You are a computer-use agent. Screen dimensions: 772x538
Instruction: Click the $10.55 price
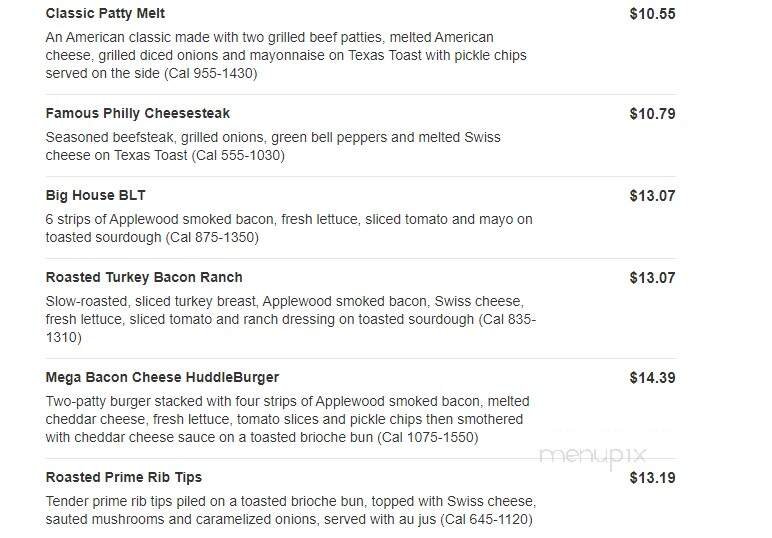click(652, 14)
